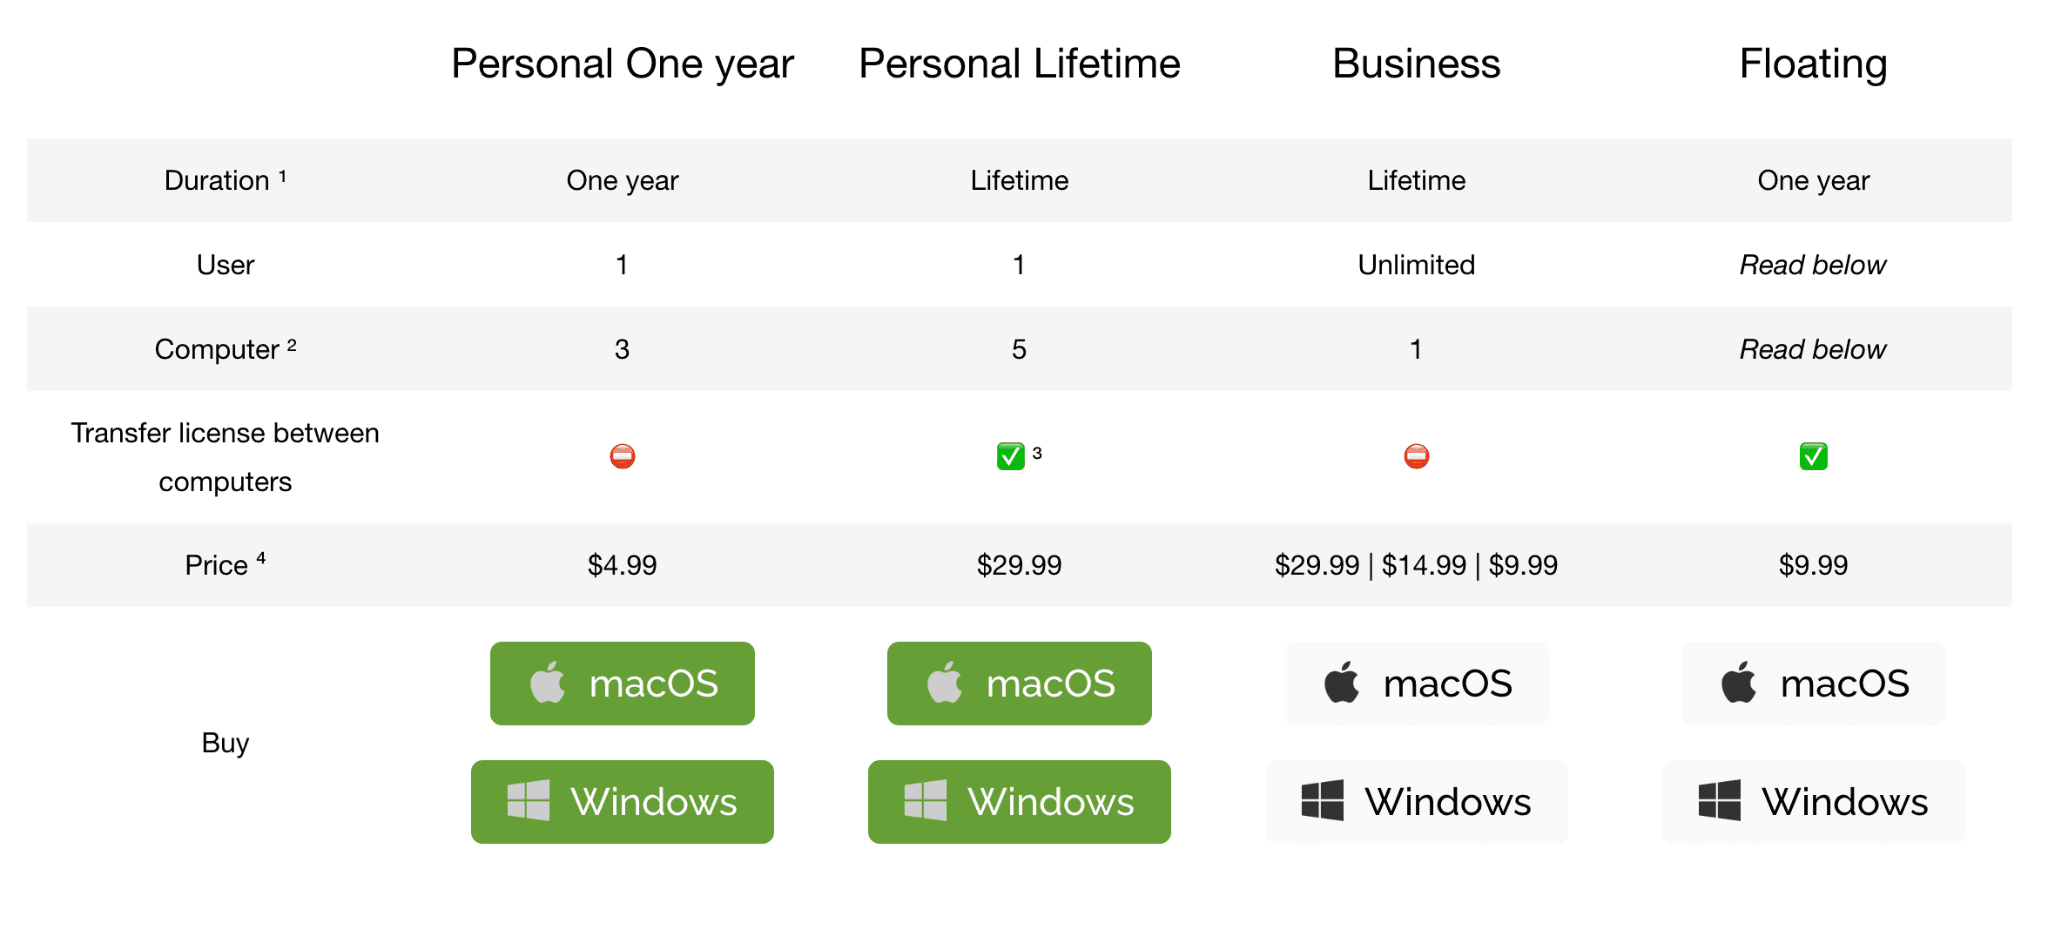Select the Business column header
2048x935 pixels.
coord(1416,63)
